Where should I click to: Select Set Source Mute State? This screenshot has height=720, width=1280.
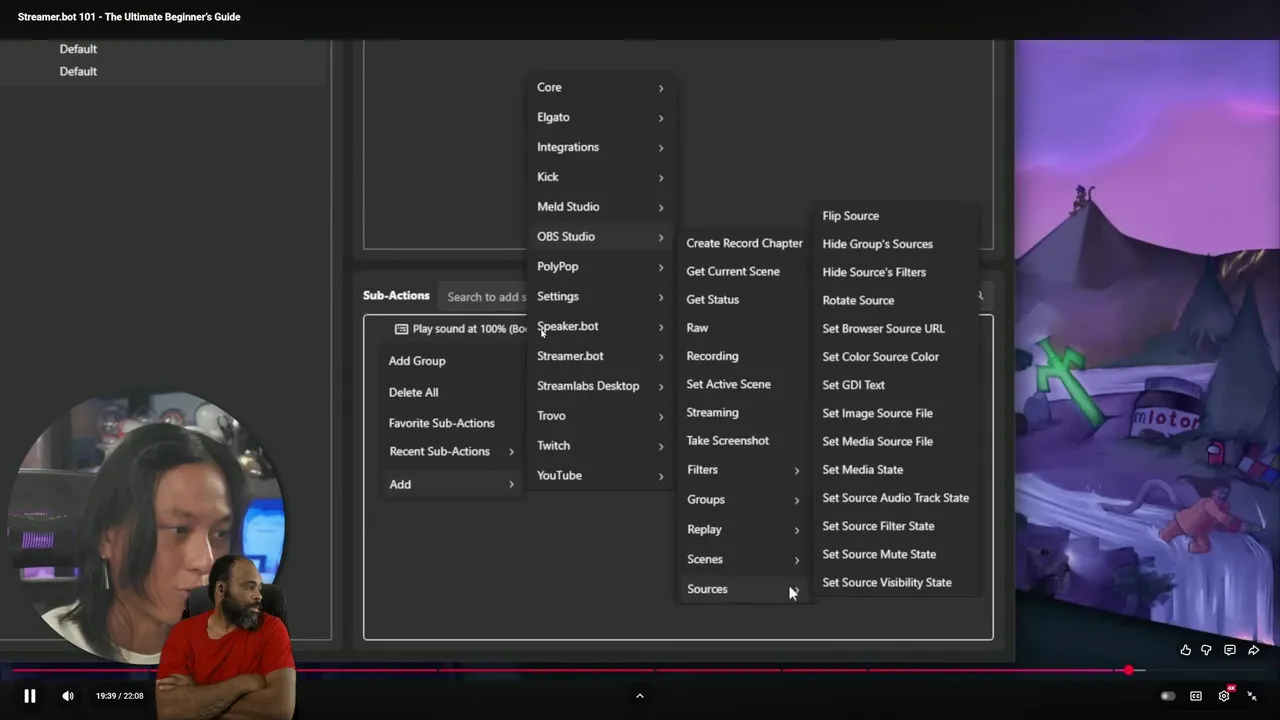point(879,554)
